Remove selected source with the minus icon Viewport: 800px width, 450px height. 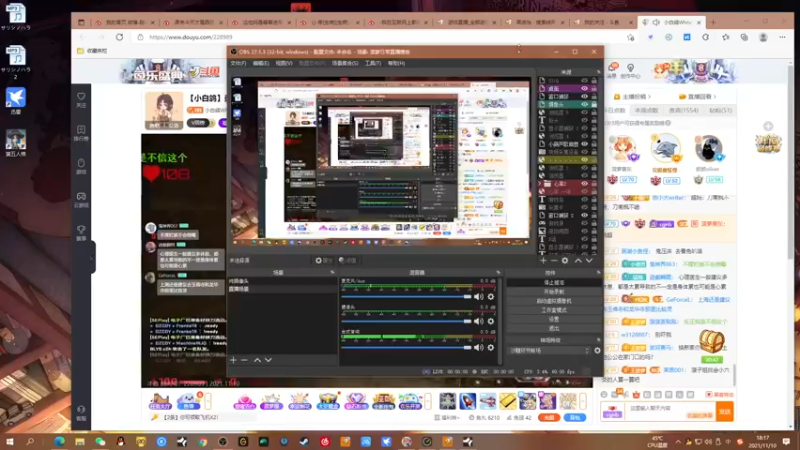[x=554, y=260]
